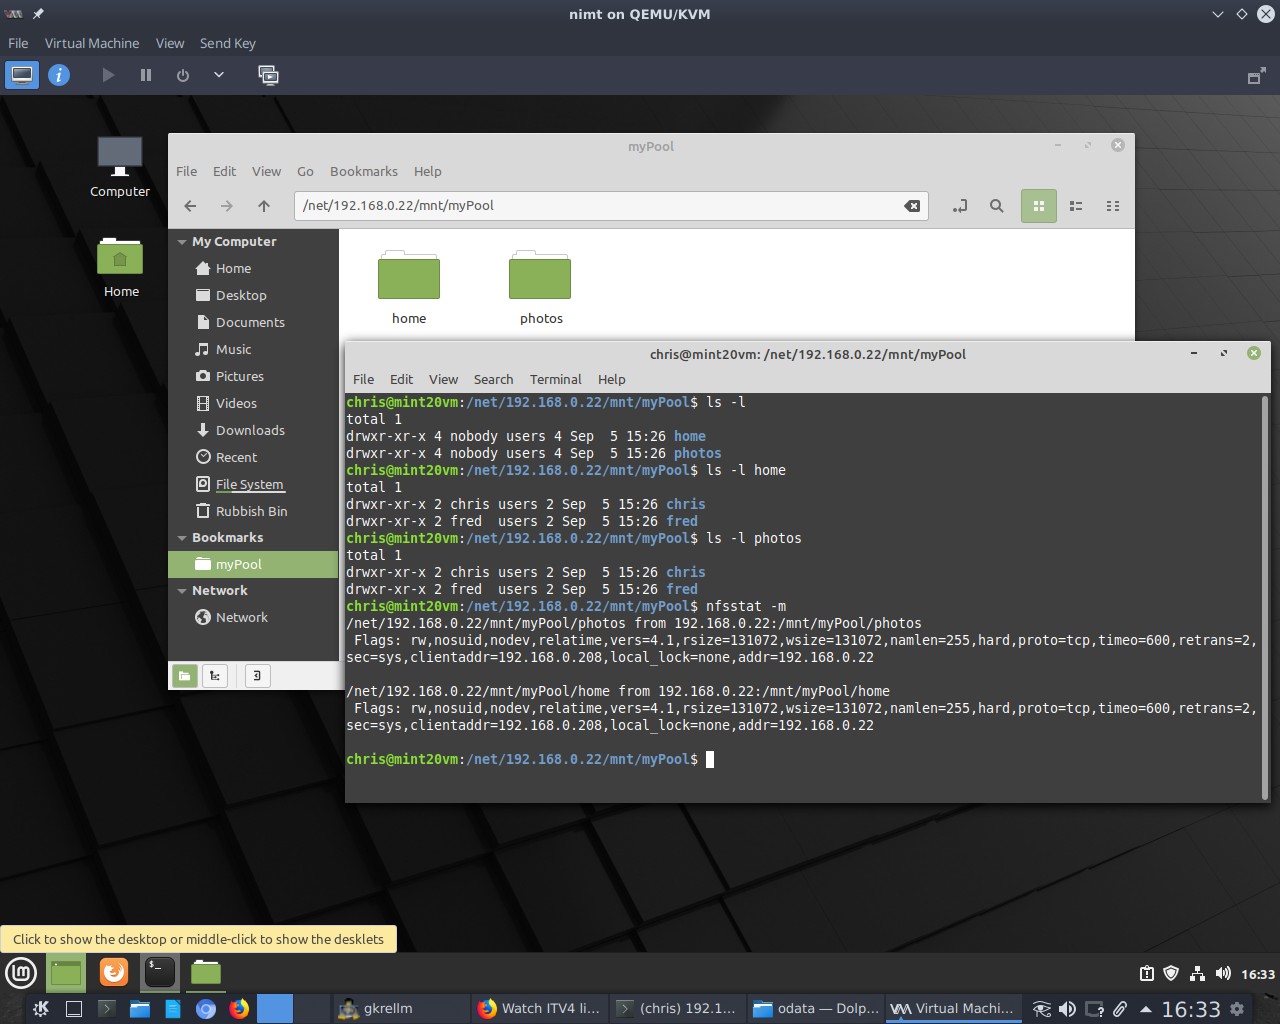Viewport: 1280px width, 1024px height.
Task: Open Rubbish Bin in the sidebar
Action: 254,511
